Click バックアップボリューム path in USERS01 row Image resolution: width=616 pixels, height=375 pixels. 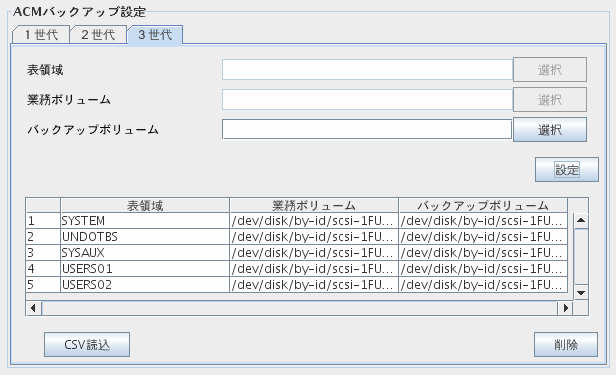coord(483,269)
